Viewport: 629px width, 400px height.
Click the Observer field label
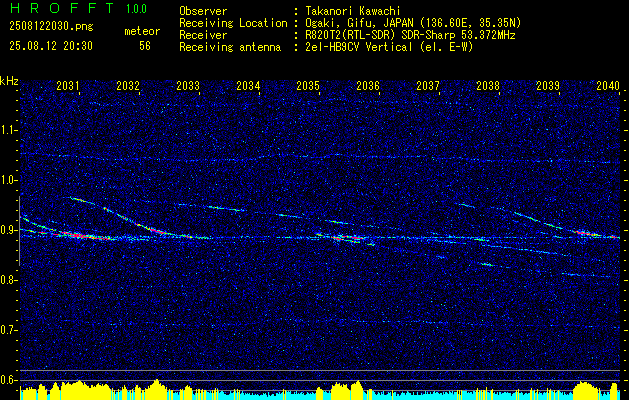[x=203, y=11]
